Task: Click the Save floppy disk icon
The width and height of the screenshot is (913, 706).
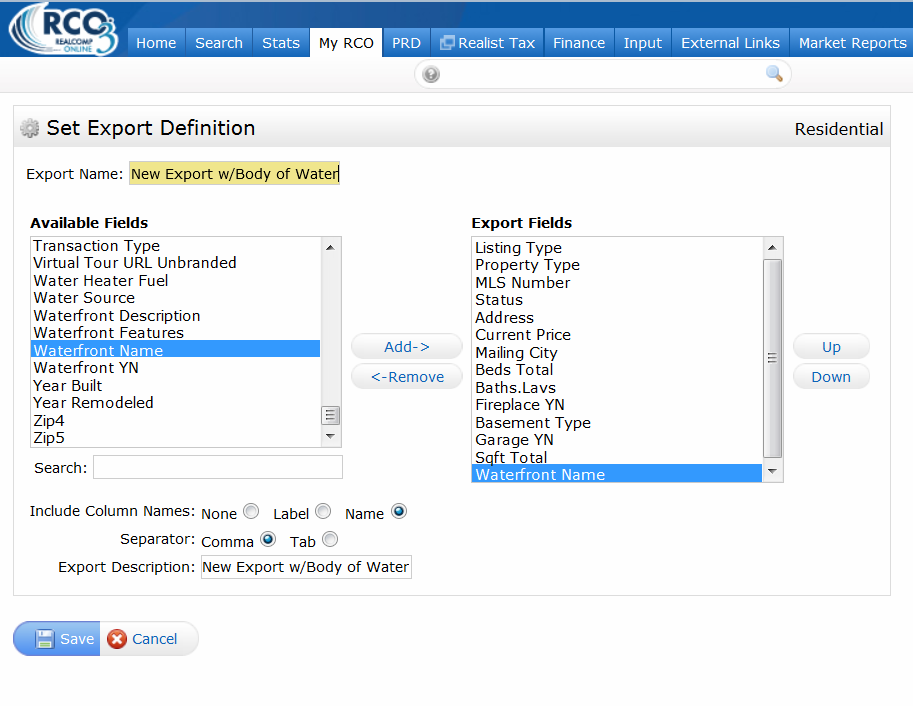Action: 45,639
